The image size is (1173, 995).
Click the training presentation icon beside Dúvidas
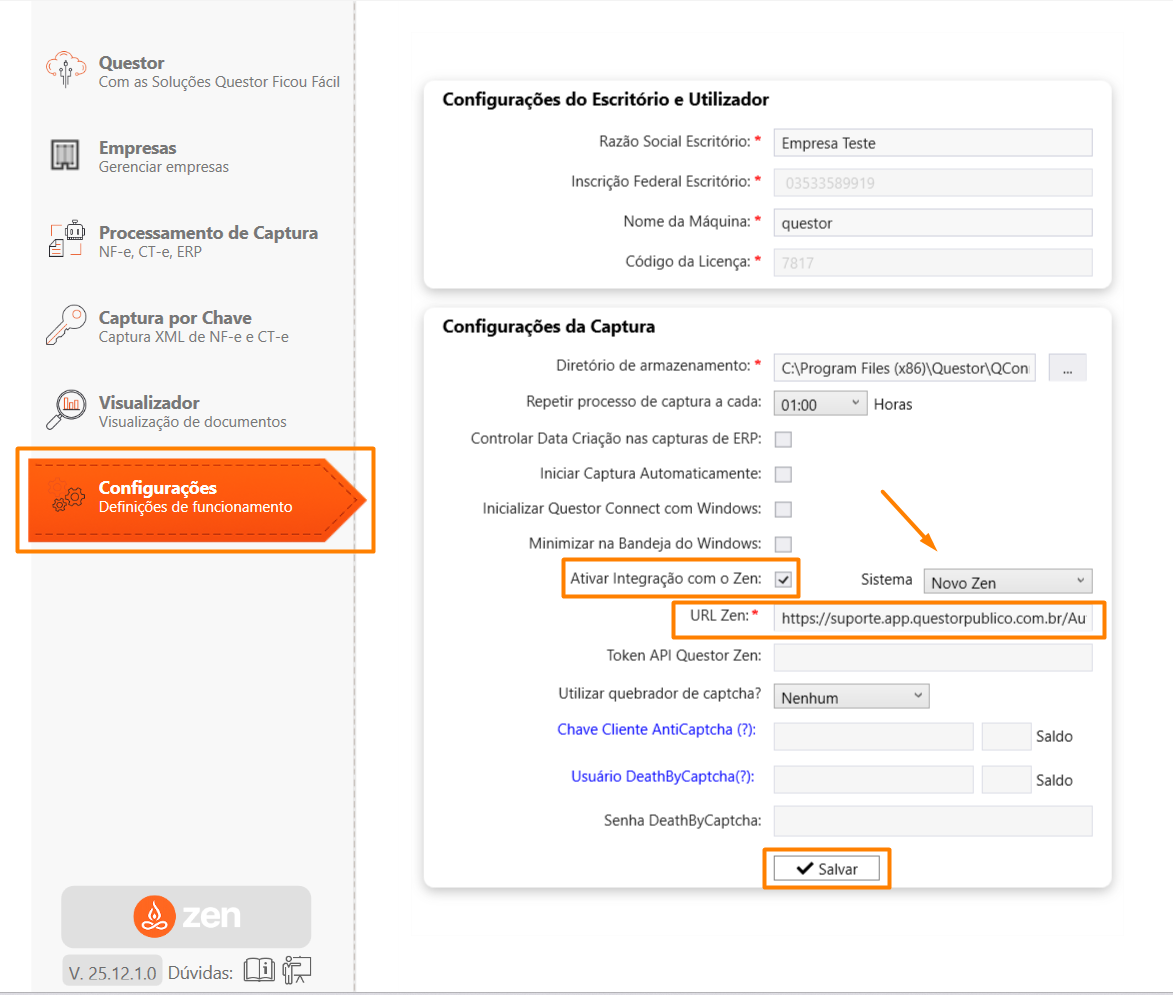coord(297,970)
